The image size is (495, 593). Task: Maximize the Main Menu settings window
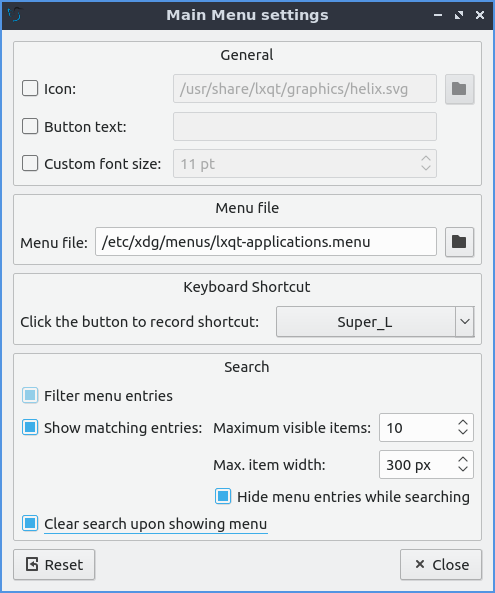click(459, 15)
